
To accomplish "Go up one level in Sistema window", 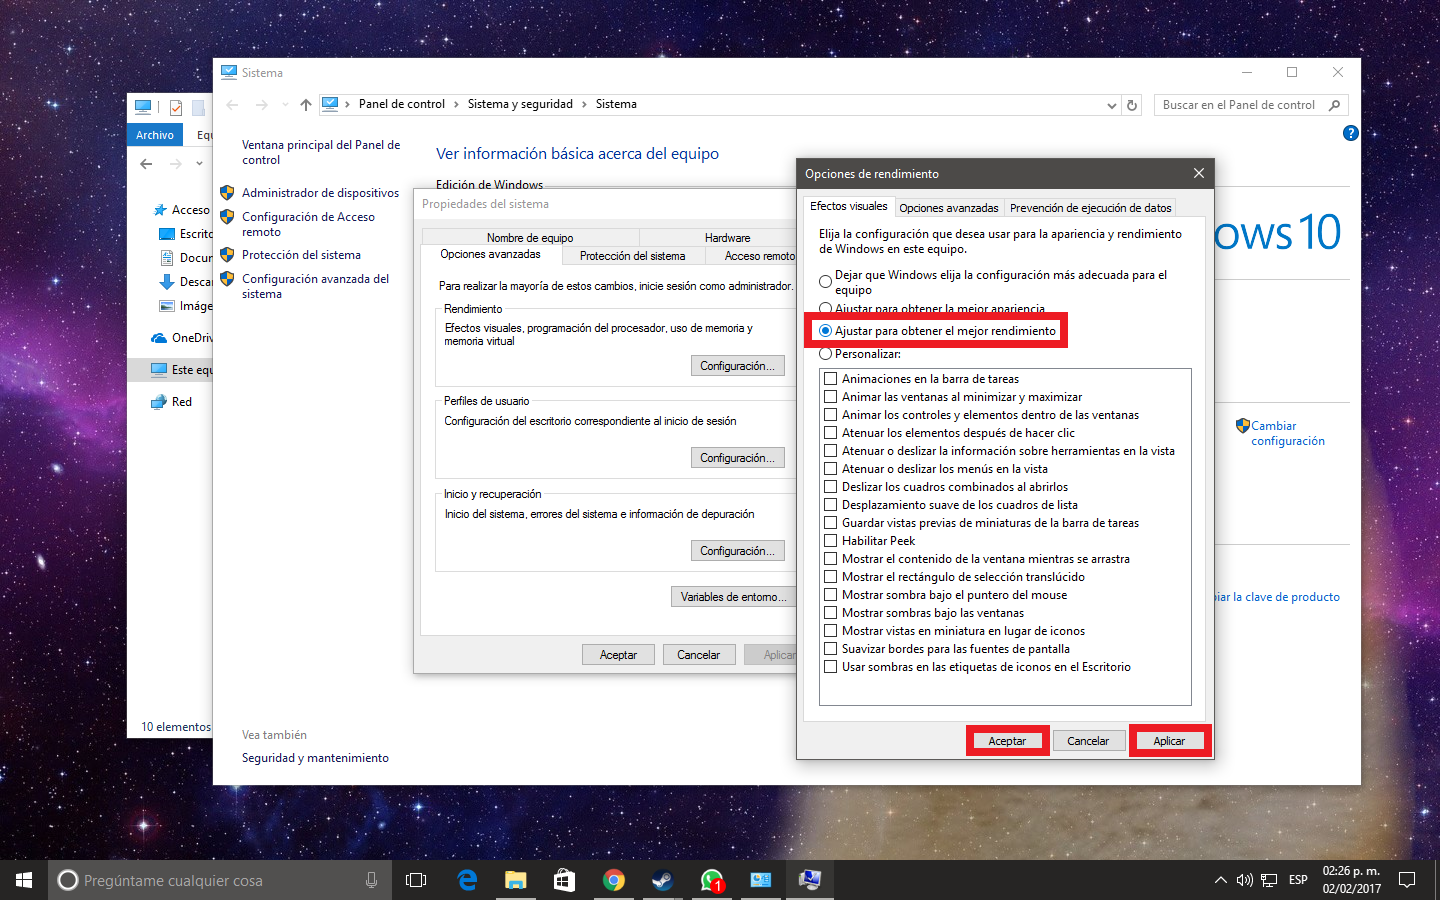I will pos(306,105).
